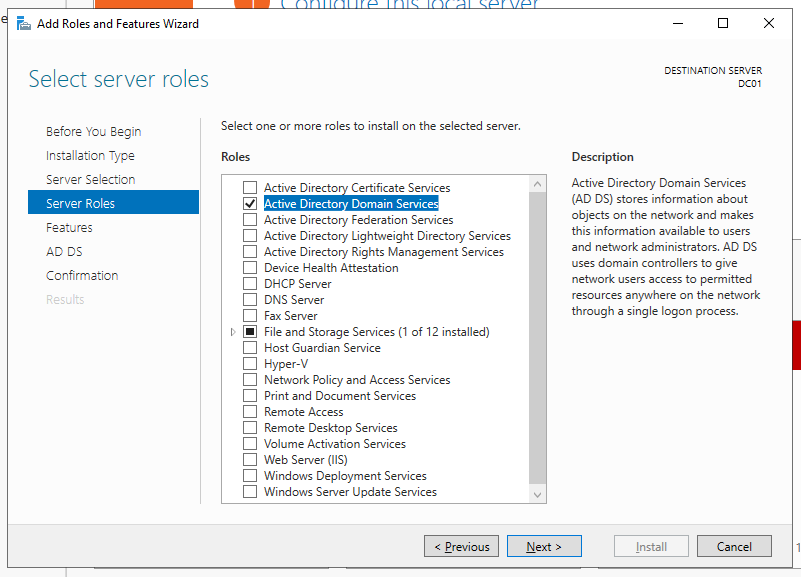Maximize the wizard window
The width and height of the screenshot is (801, 577).
click(723, 23)
